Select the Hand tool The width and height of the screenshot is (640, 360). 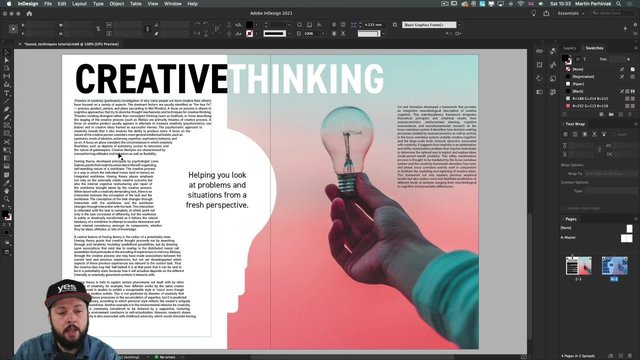pyautogui.click(x=7, y=191)
